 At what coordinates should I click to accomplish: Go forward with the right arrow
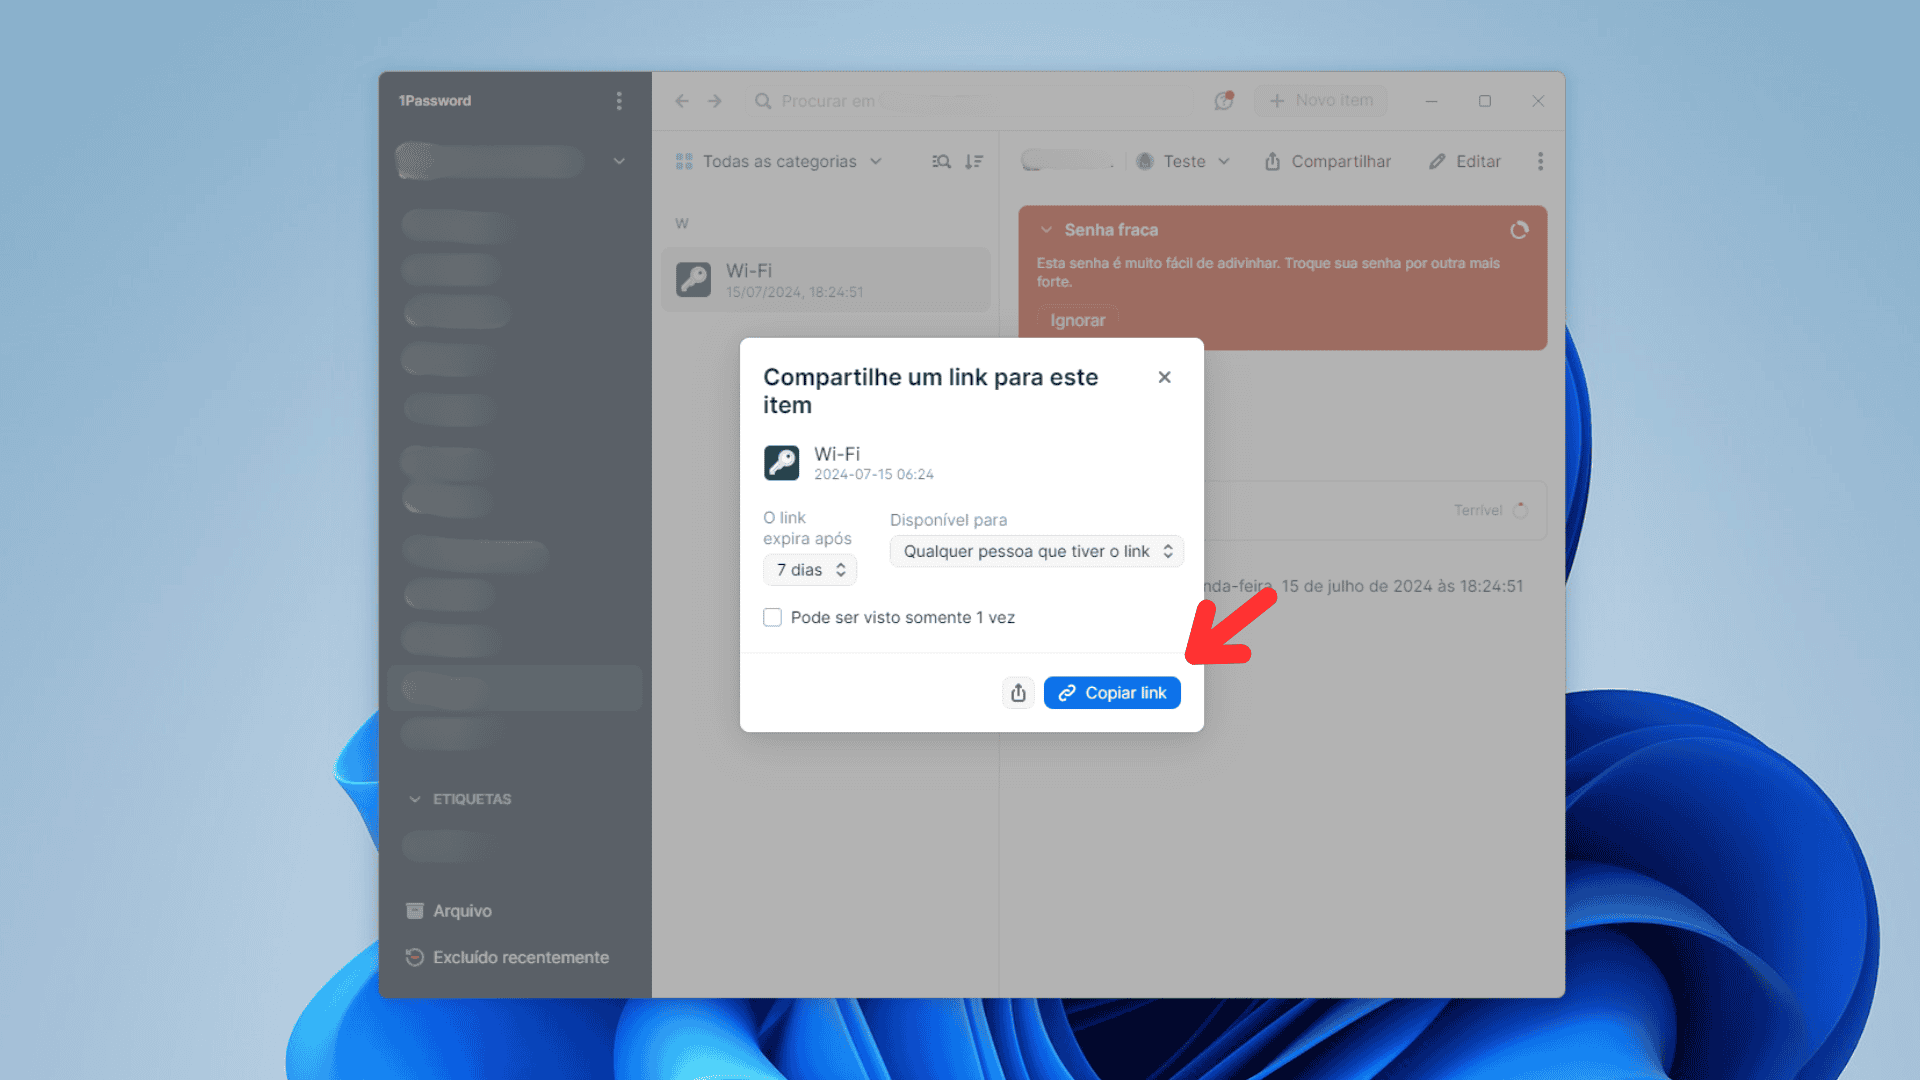click(x=715, y=101)
